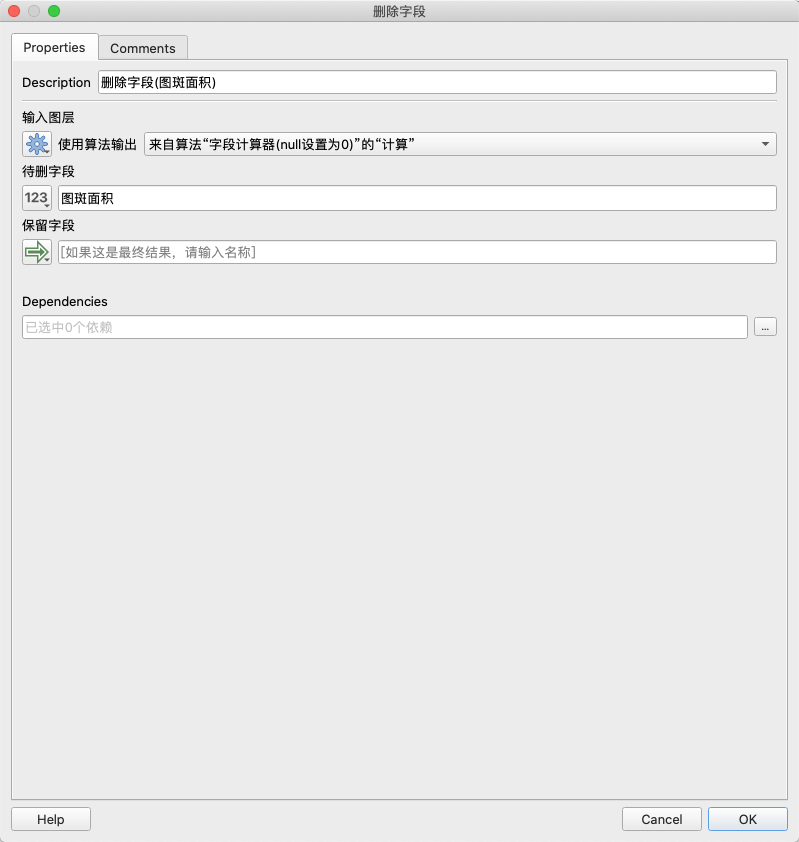Click into the Description text field
Screen dimensions: 799x842
tap(436, 83)
